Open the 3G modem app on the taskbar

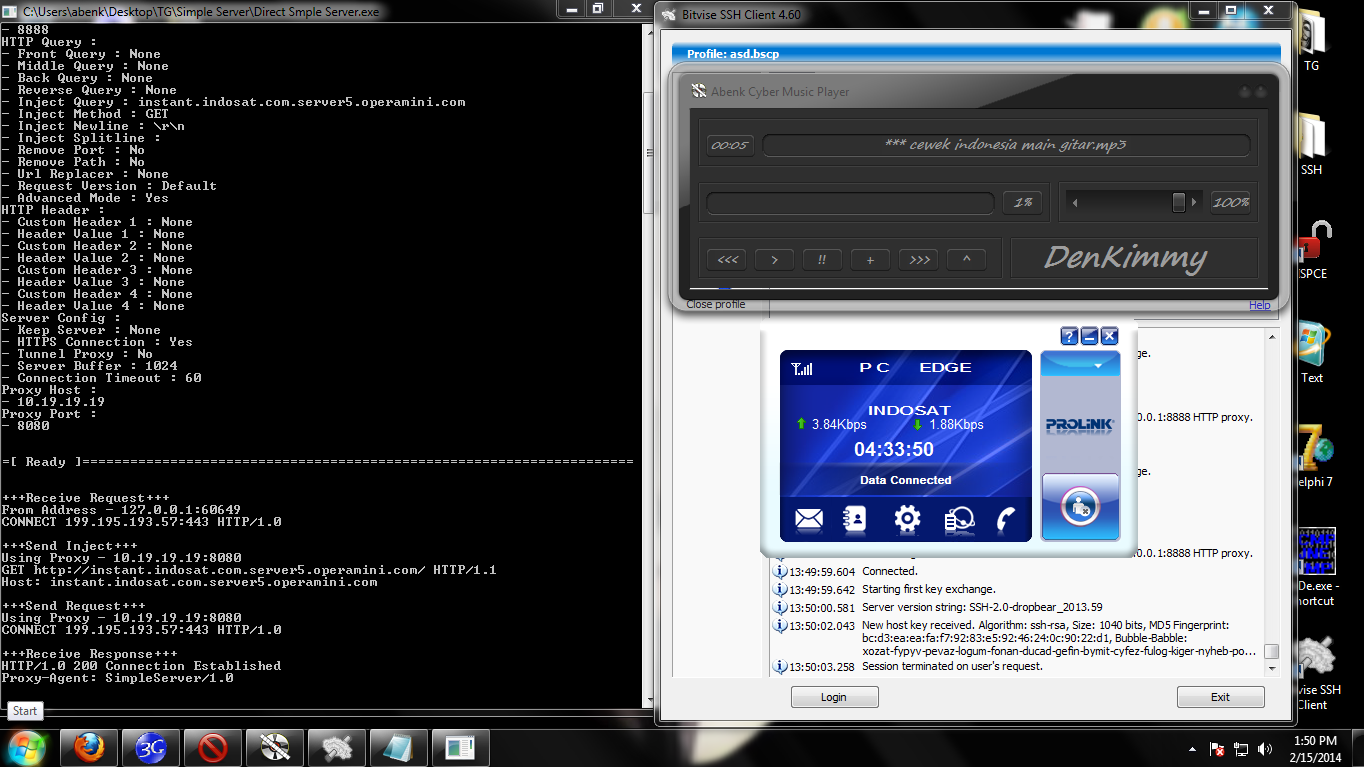click(x=151, y=746)
